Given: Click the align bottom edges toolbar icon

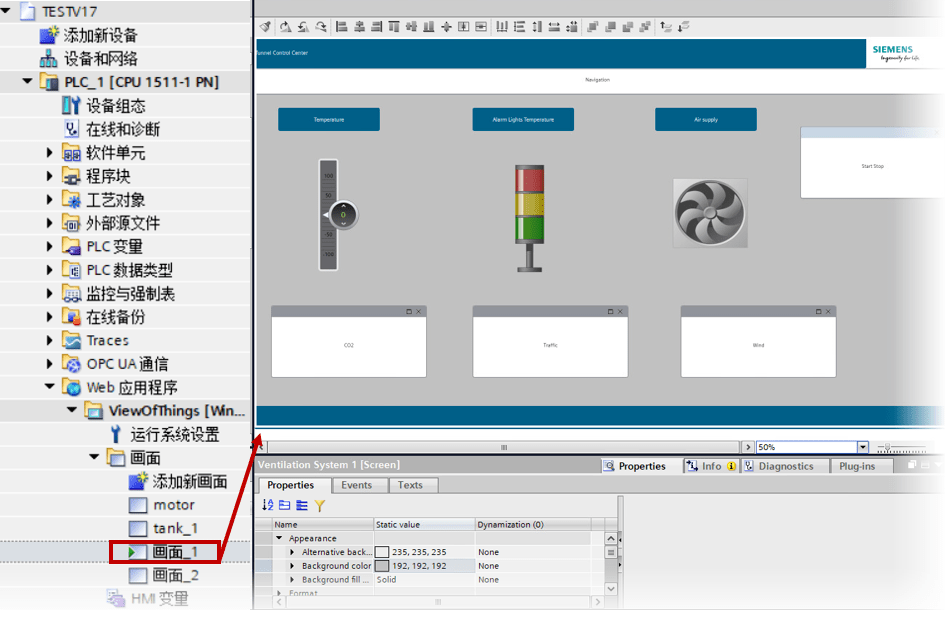Looking at the screenshot, I should [x=428, y=27].
